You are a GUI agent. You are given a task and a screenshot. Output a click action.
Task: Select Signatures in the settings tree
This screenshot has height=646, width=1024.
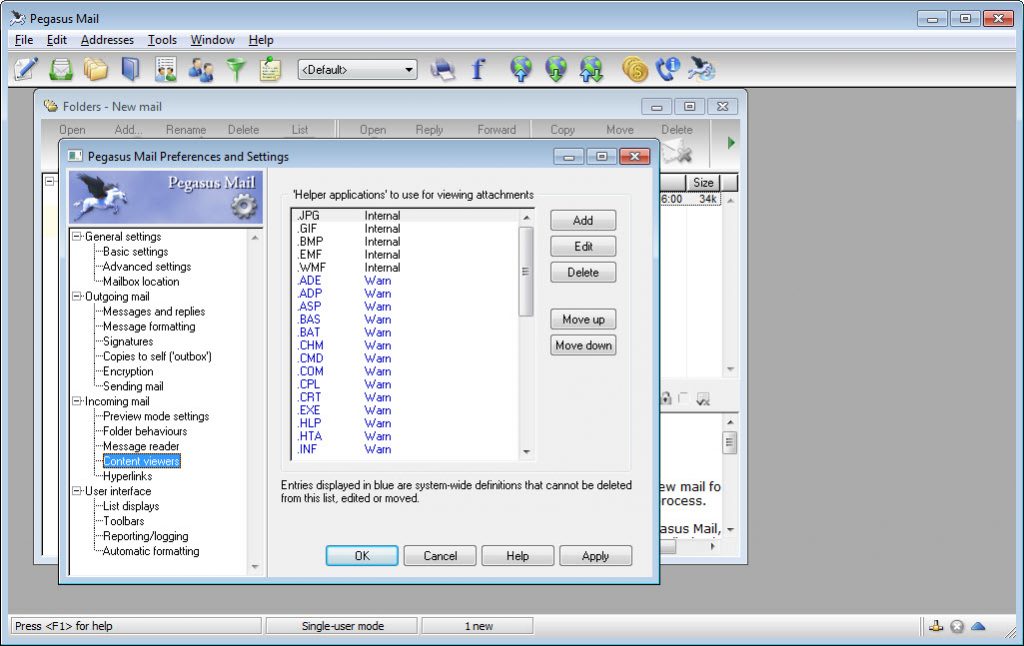pyautogui.click(x=128, y=341)
